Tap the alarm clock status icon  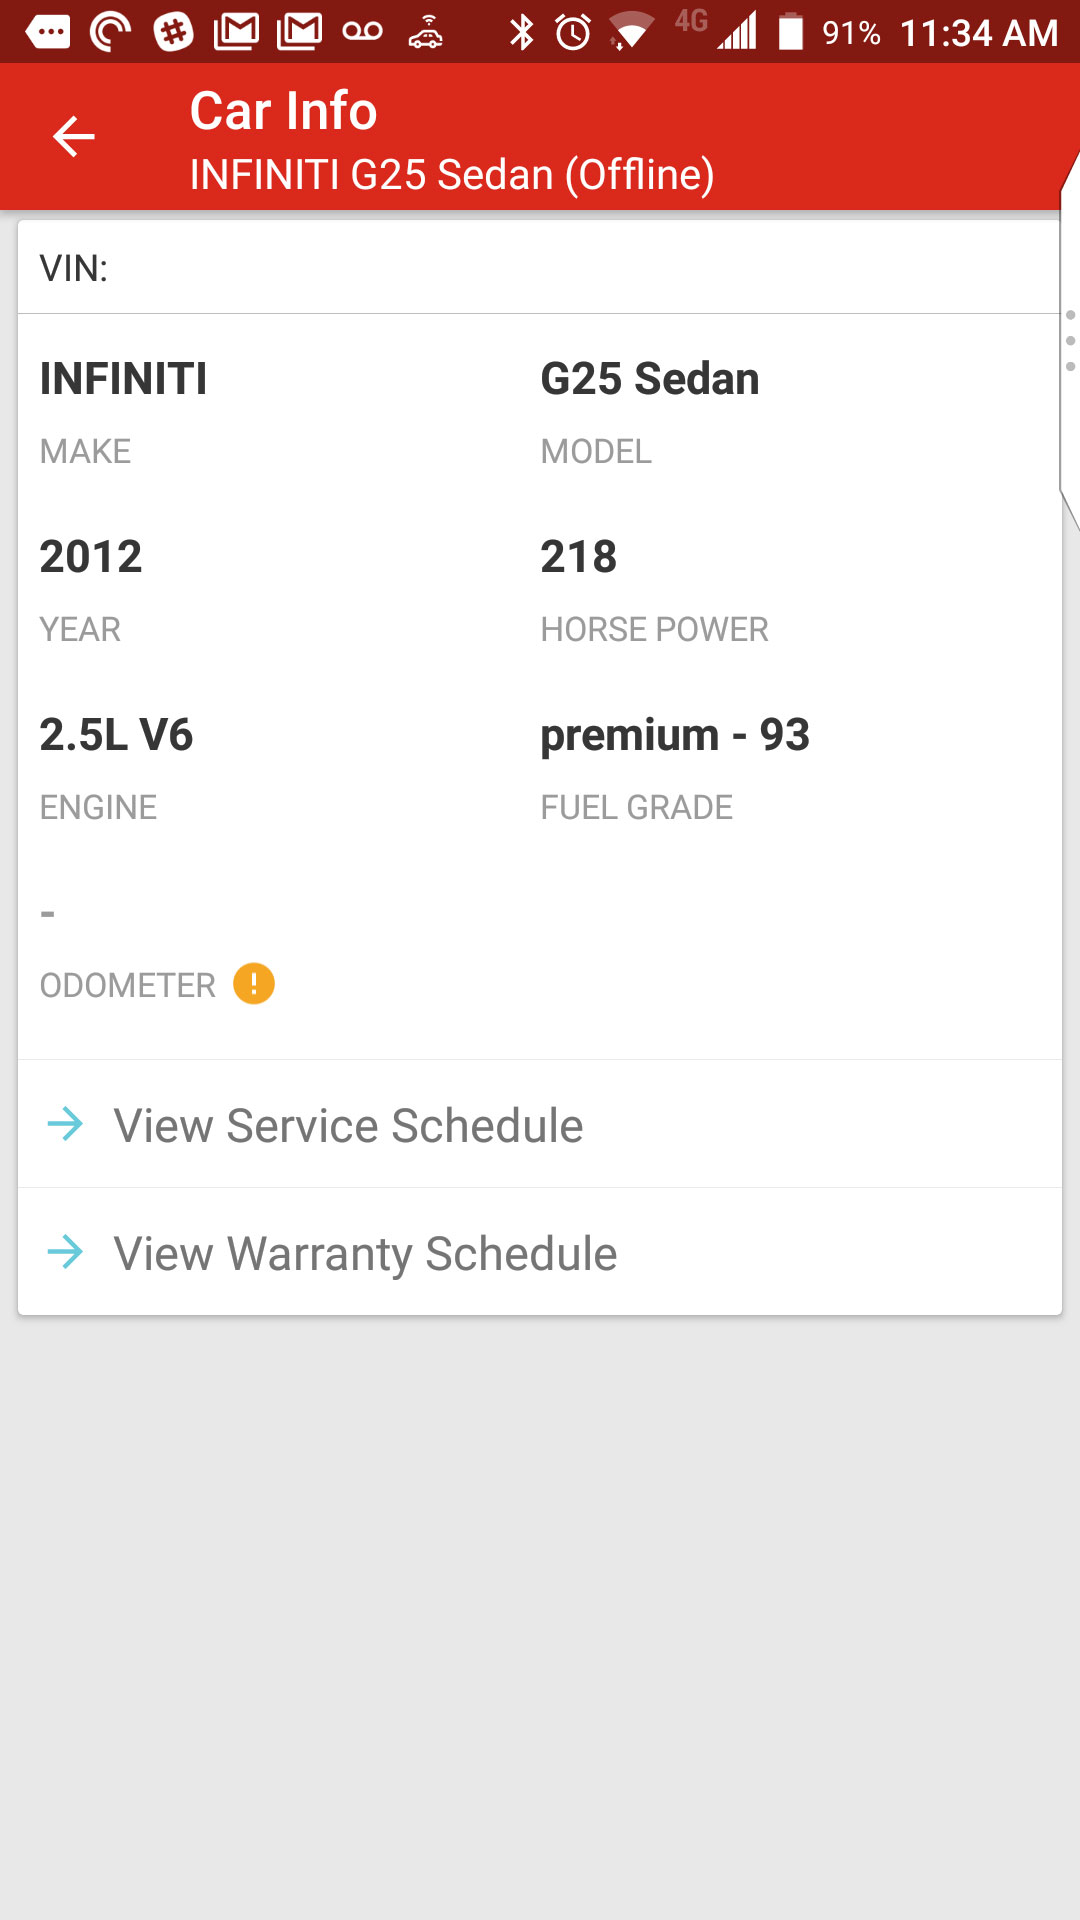[x=573, y=32]
